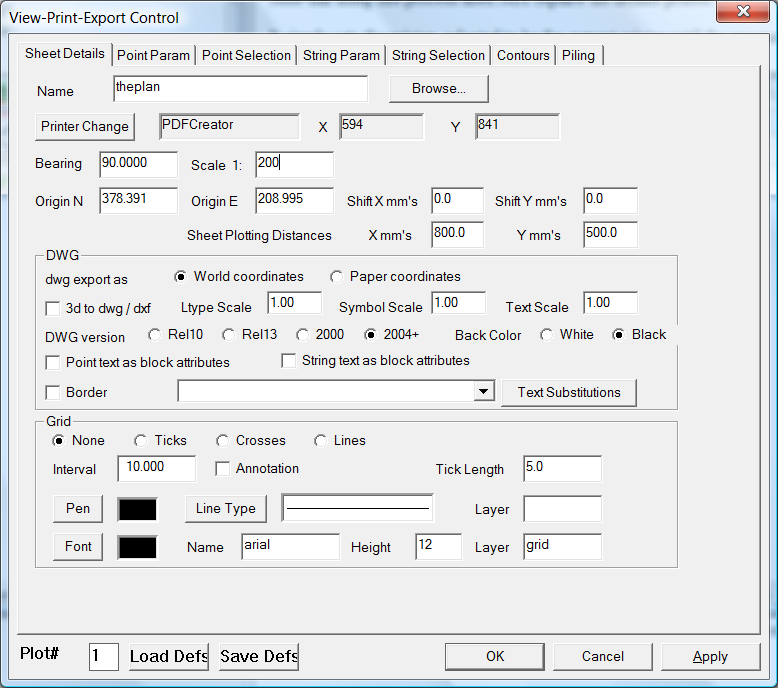Select Paper coordinates export option
The width and height of the screenshot is (778, 688).
point(337,277)
